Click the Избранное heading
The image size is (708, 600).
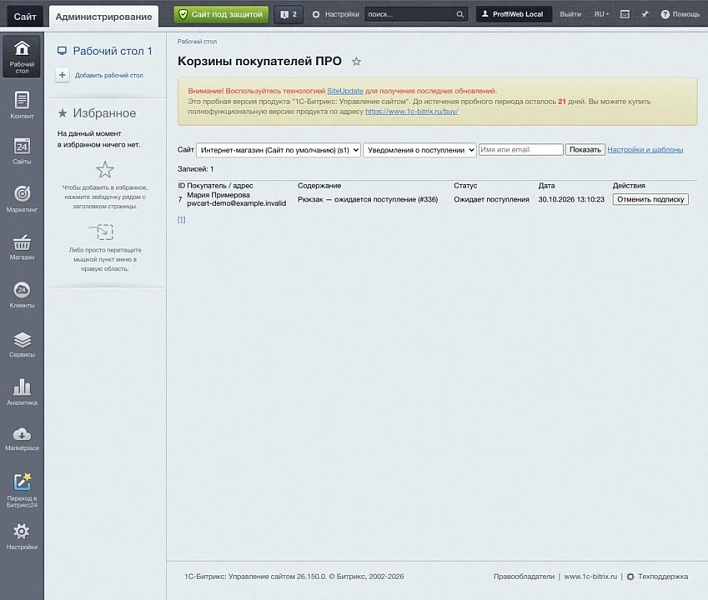104,113
